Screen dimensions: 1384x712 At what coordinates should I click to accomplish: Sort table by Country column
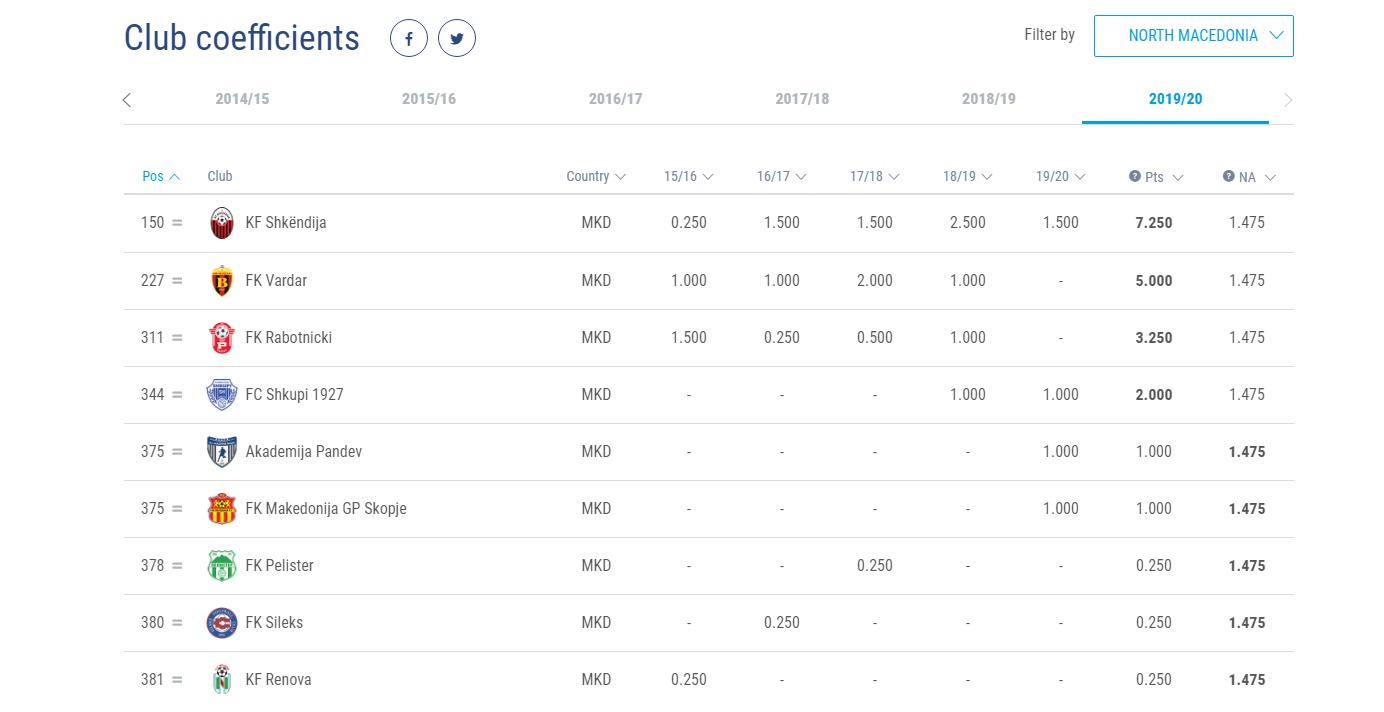(595, 177)
